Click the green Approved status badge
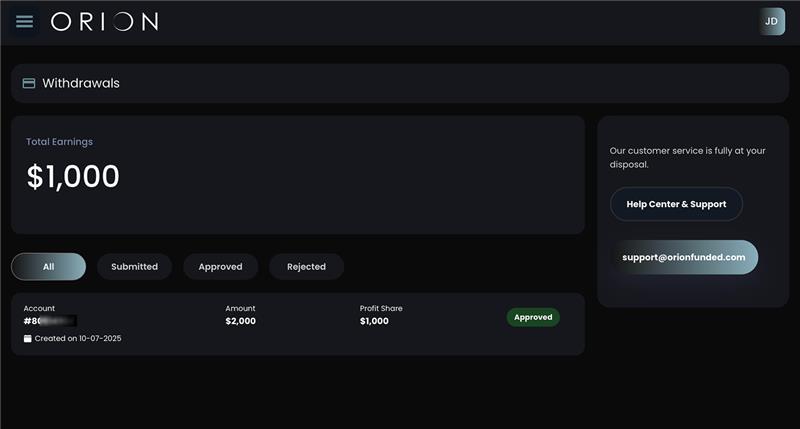This screenshot has width=800, height=429. click(x=533, y=317)
